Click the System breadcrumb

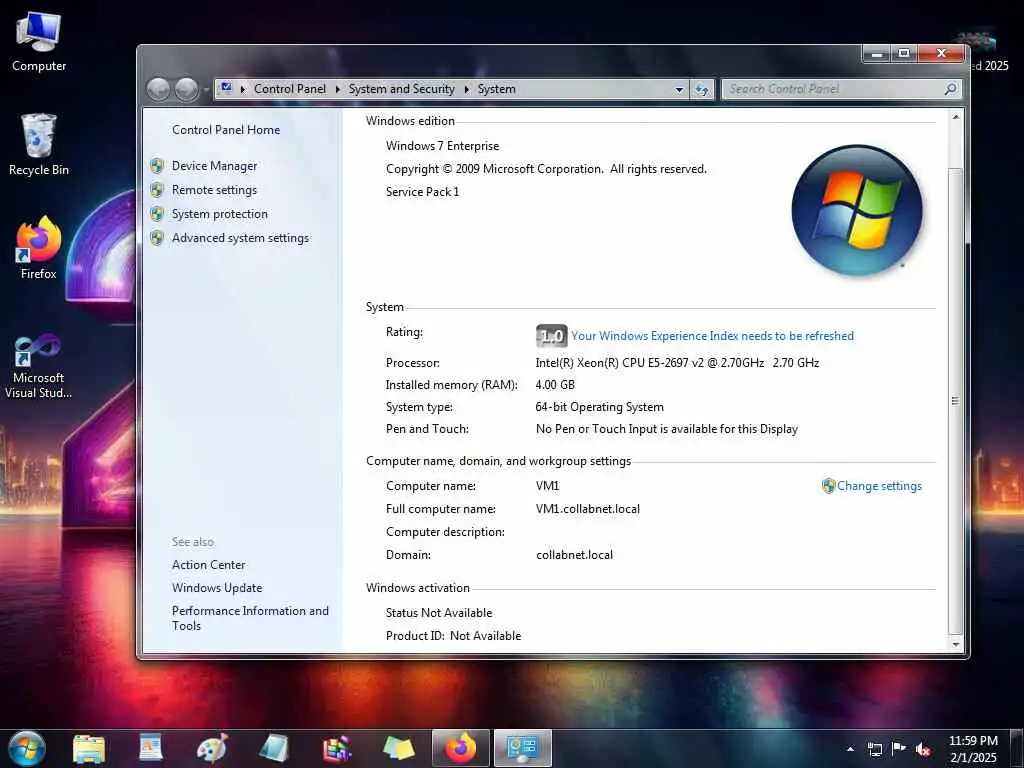496,89
